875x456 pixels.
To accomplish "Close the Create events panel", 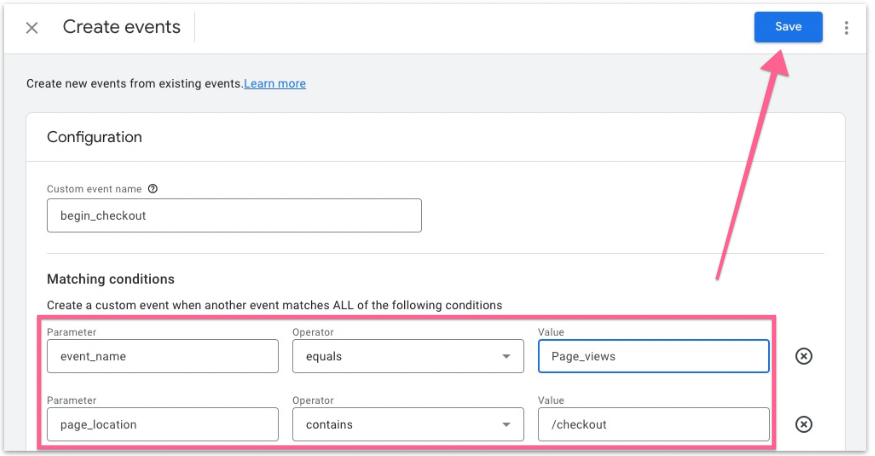I will point(32,28).
